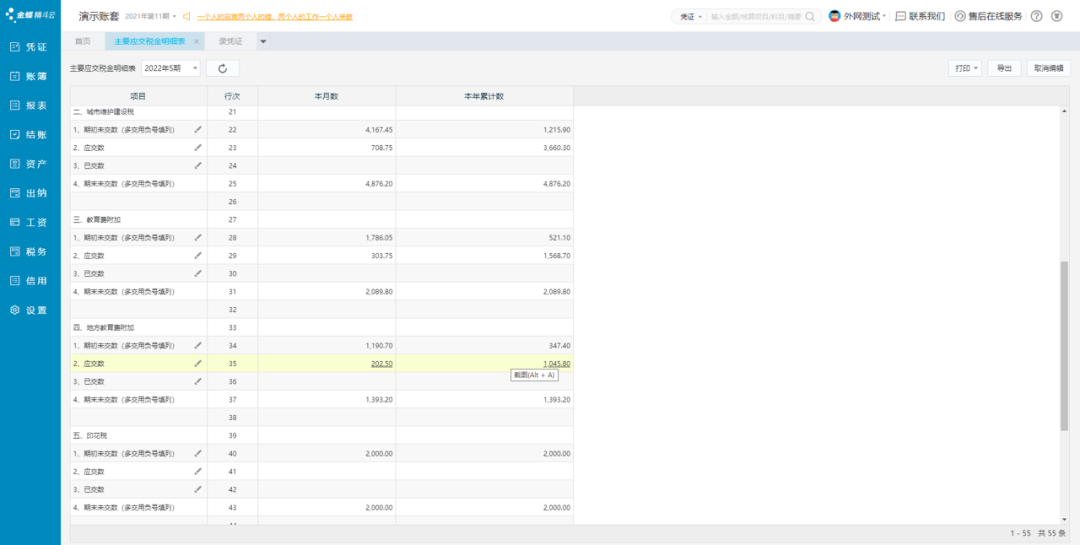The image size is (1080, 545).
Task: Click the pencil edit icon in row 40
Action: (198, 453)
